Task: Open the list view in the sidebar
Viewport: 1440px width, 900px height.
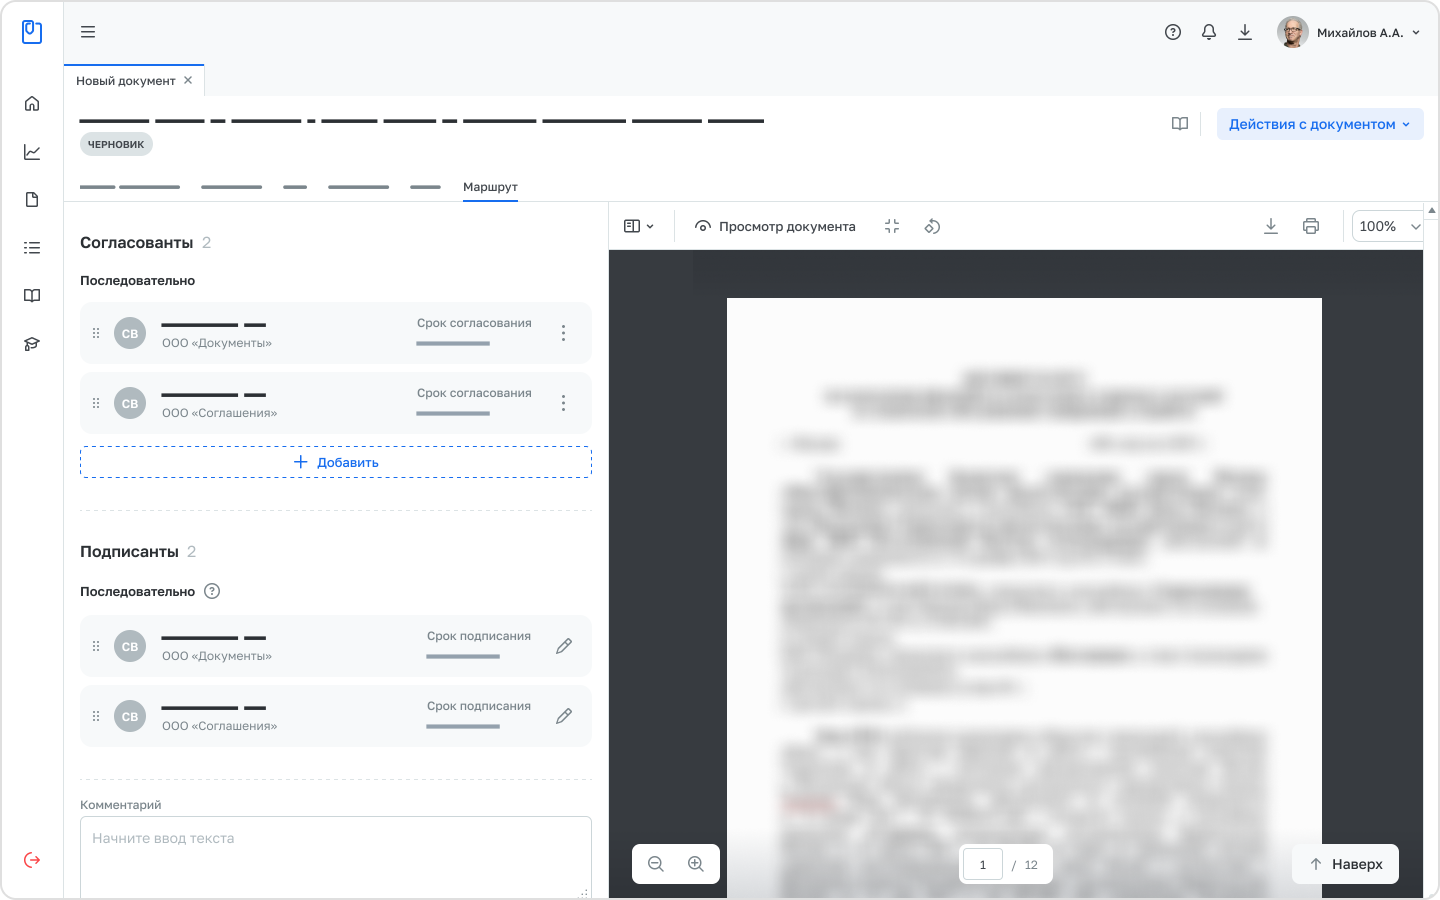Action: pos(32,248)
